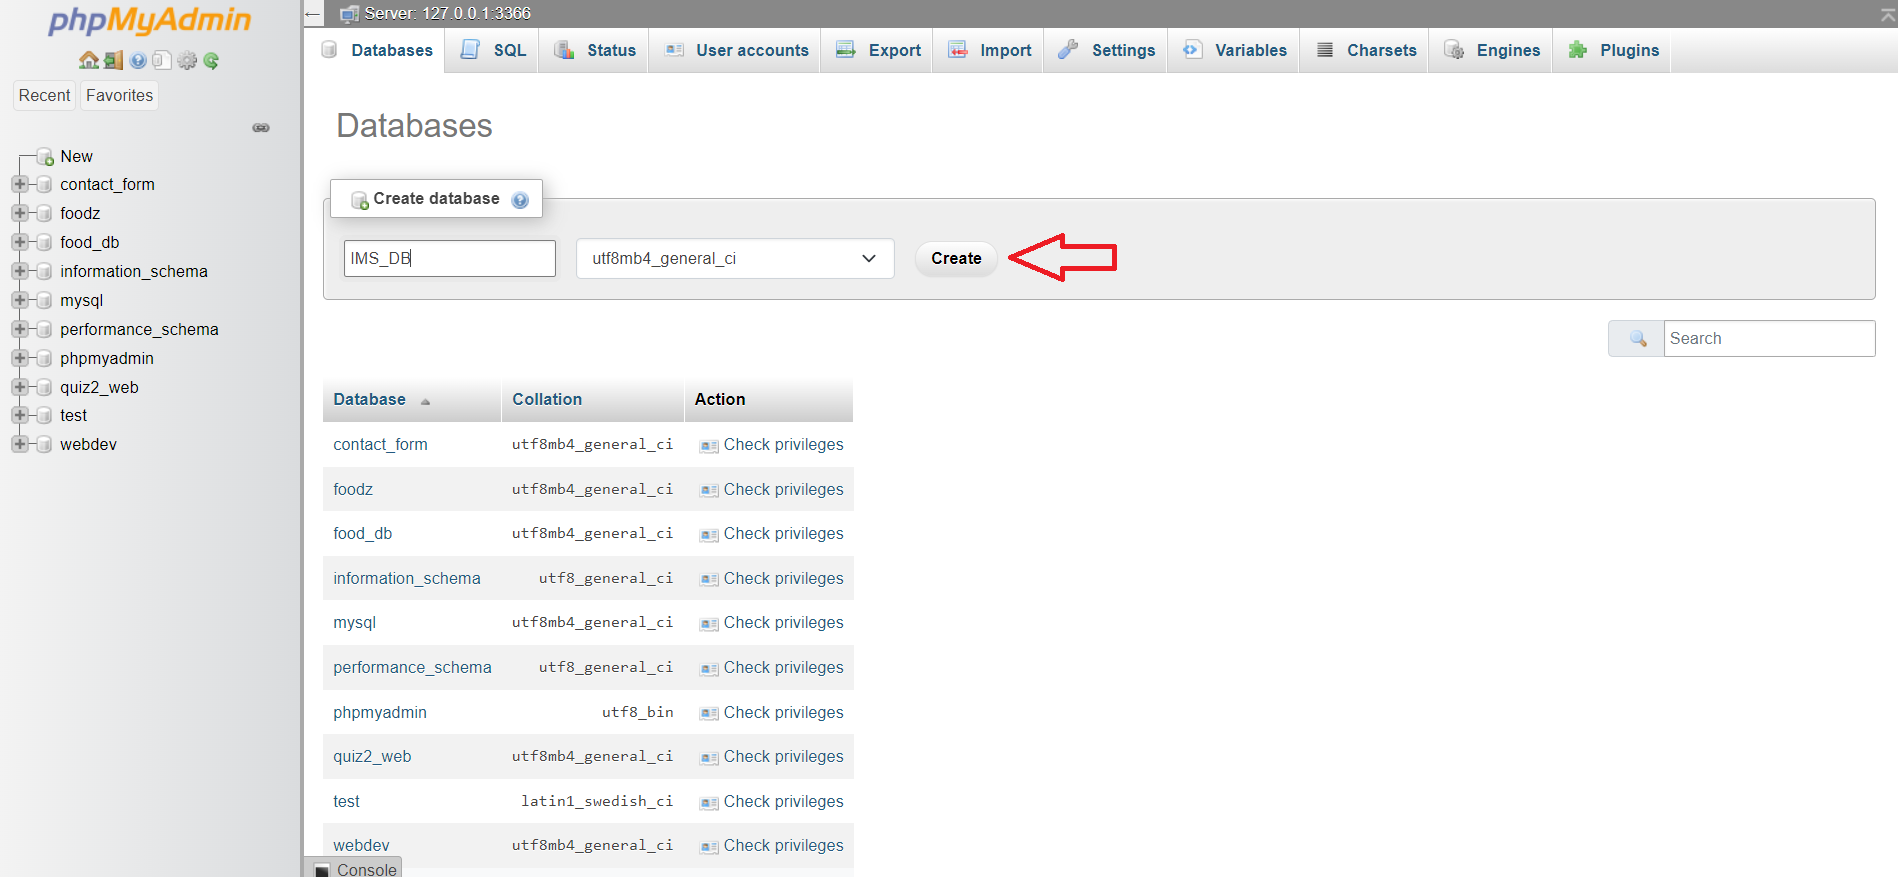Open the collation dropdown utf8mb4_general_ci
1898x877 pixels.
click(x=735, y=259)
